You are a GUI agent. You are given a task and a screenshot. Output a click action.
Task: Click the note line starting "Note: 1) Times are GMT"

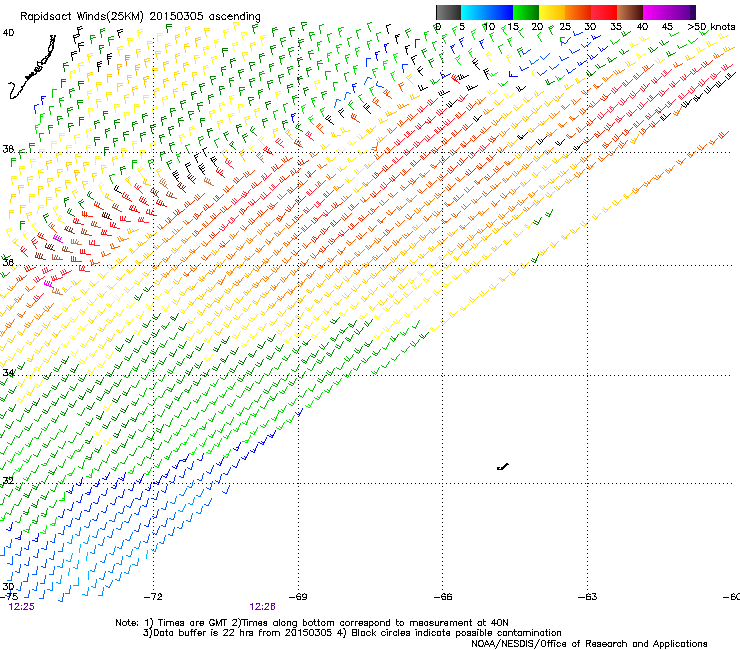pyautogui.click(x=312, y=623)
